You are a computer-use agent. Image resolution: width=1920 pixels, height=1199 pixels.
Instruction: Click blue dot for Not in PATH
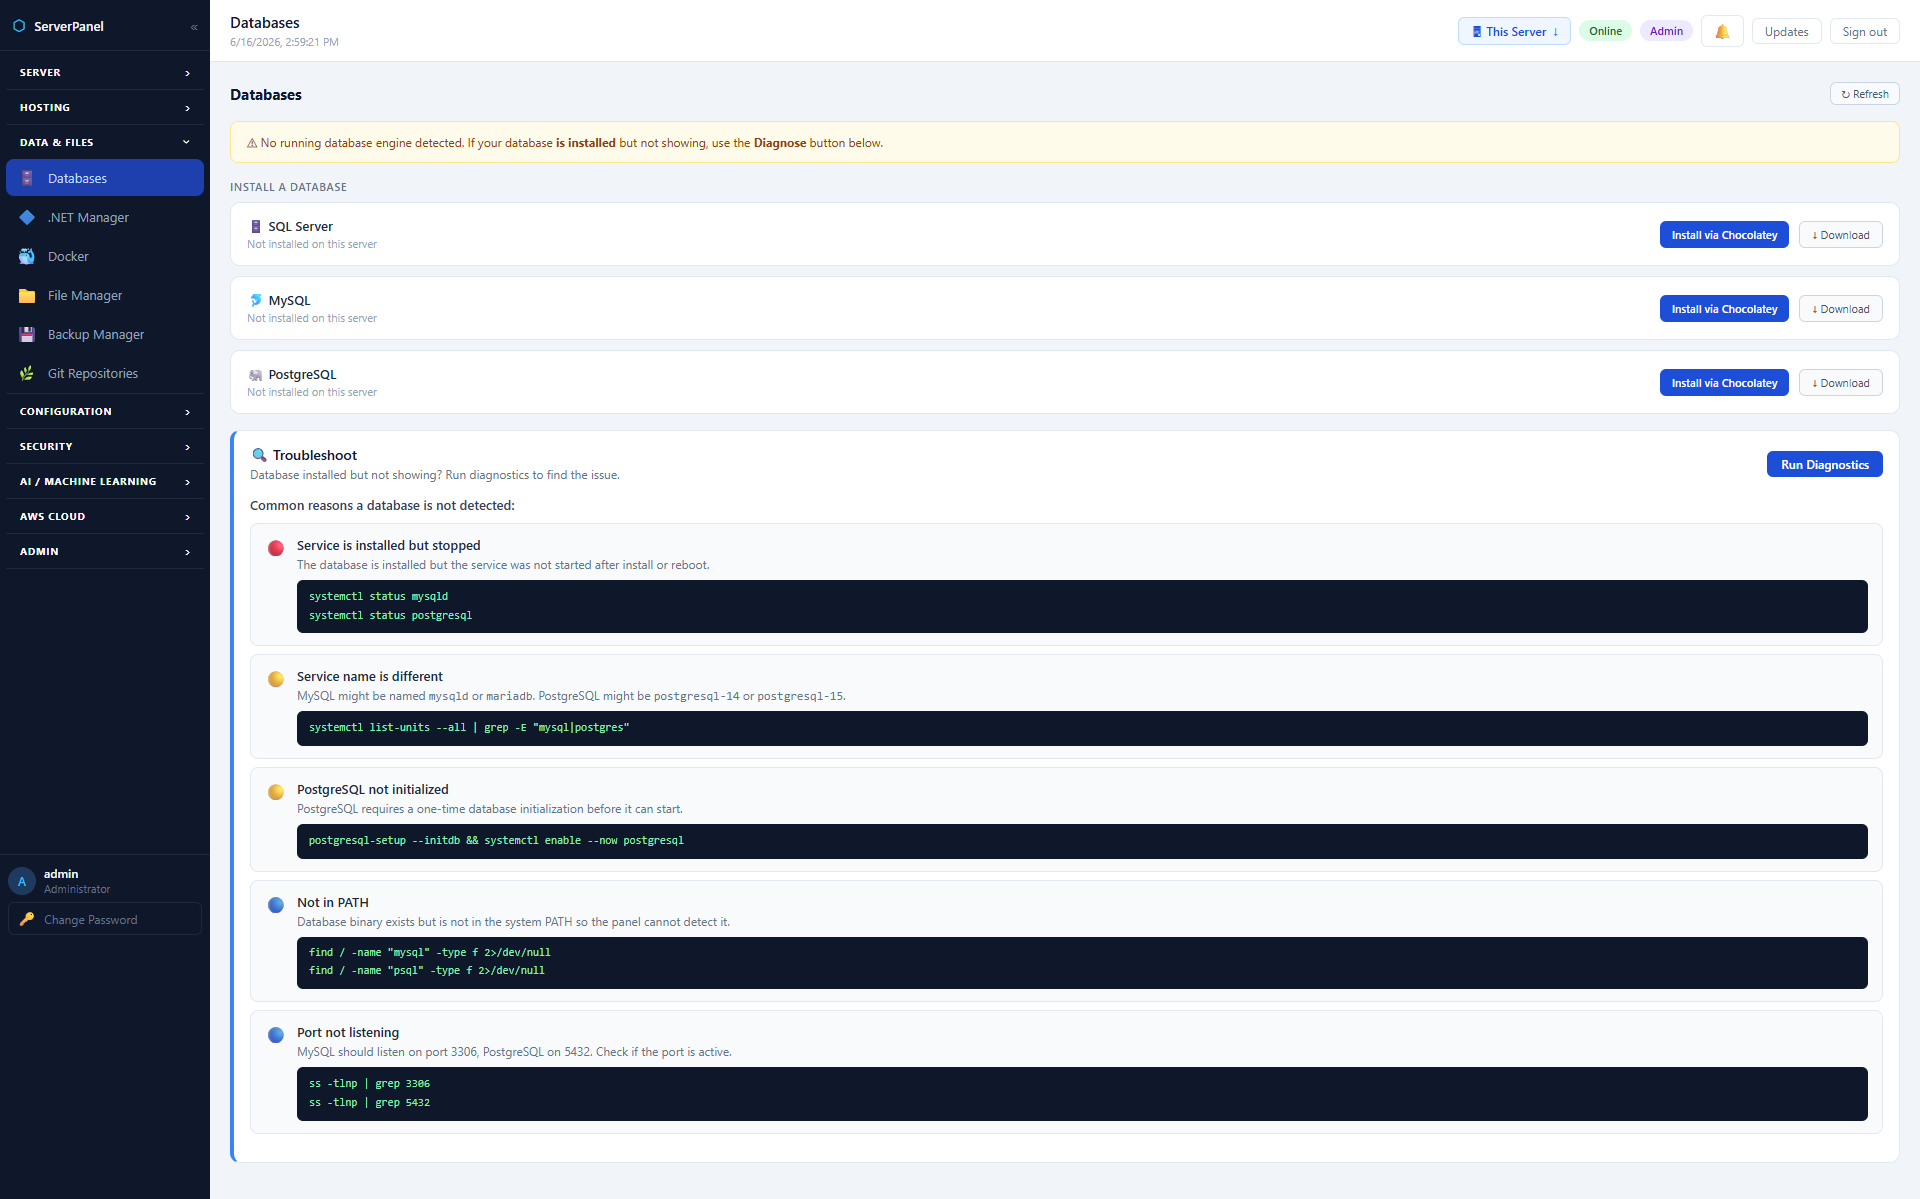(x=276, y=905)
